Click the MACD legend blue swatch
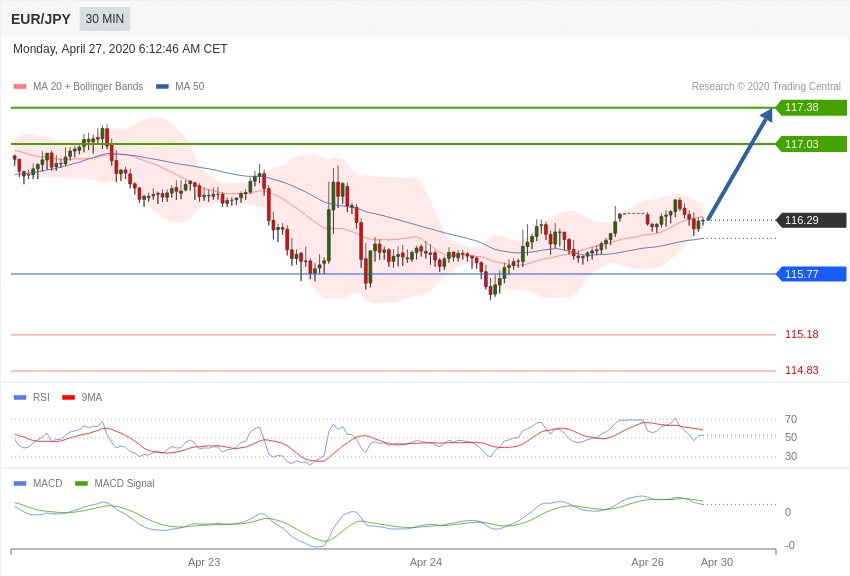The height and width of the screenshot is (576, 850). (x=20, y=483)
